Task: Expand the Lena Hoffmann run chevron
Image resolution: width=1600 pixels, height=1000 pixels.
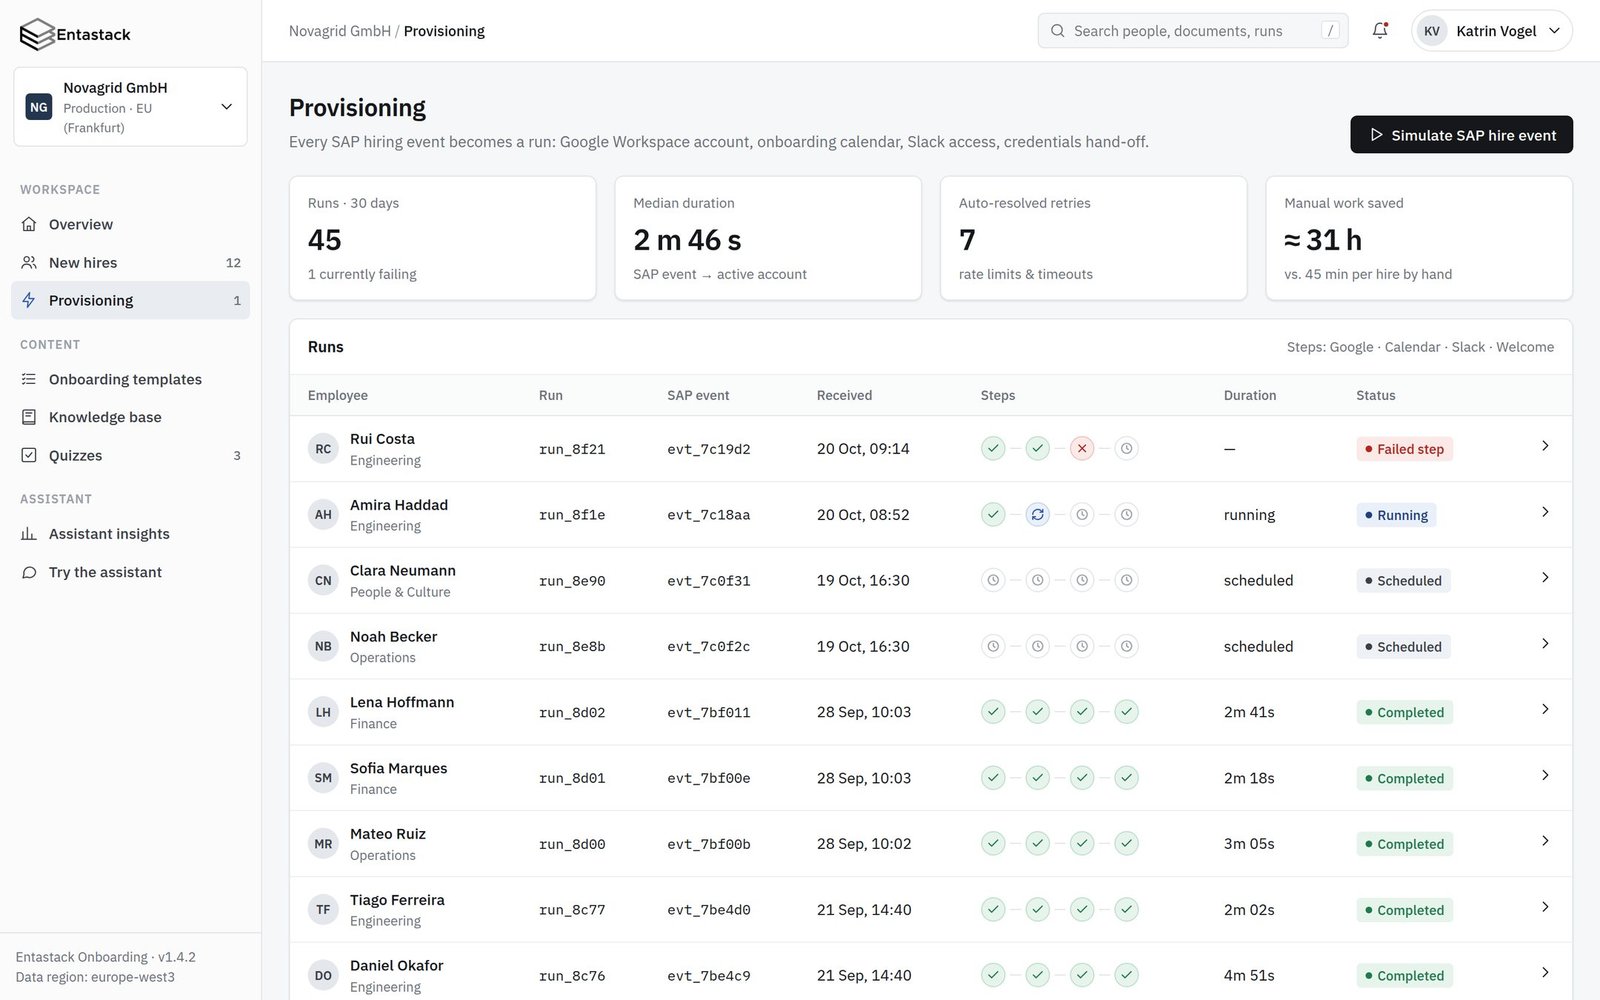Action: (1545, 709)
